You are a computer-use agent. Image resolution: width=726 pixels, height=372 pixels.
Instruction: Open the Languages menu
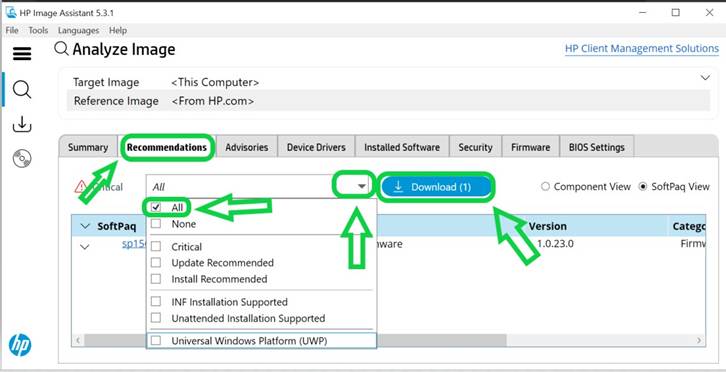(78, 30)
